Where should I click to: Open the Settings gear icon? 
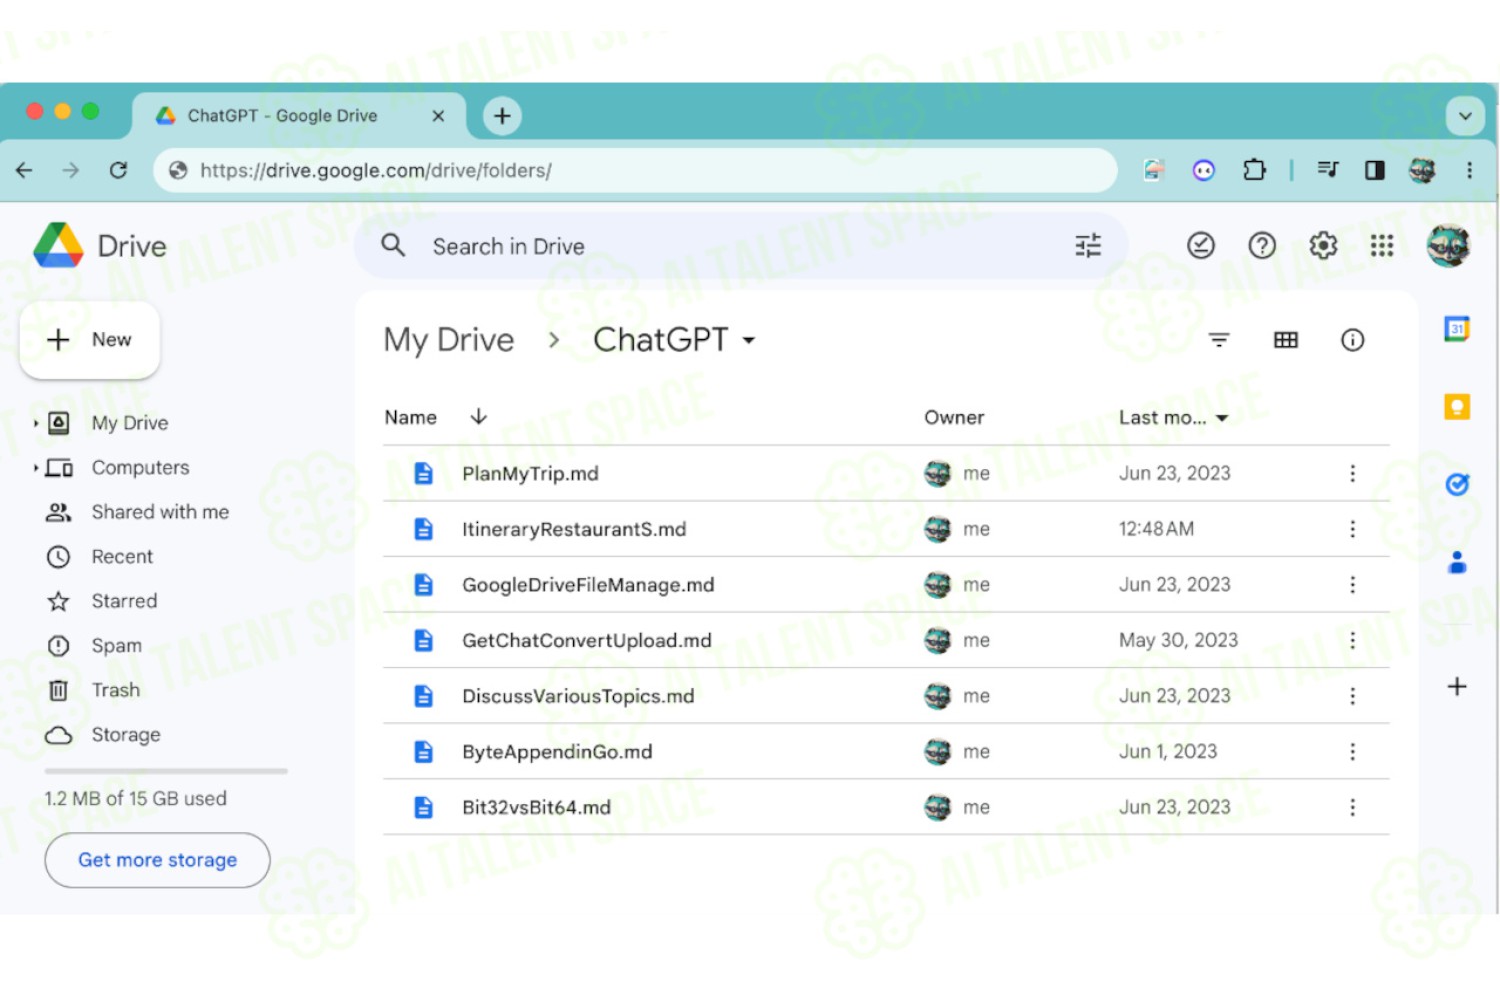pyautogui.click(x=1323, y=245)
